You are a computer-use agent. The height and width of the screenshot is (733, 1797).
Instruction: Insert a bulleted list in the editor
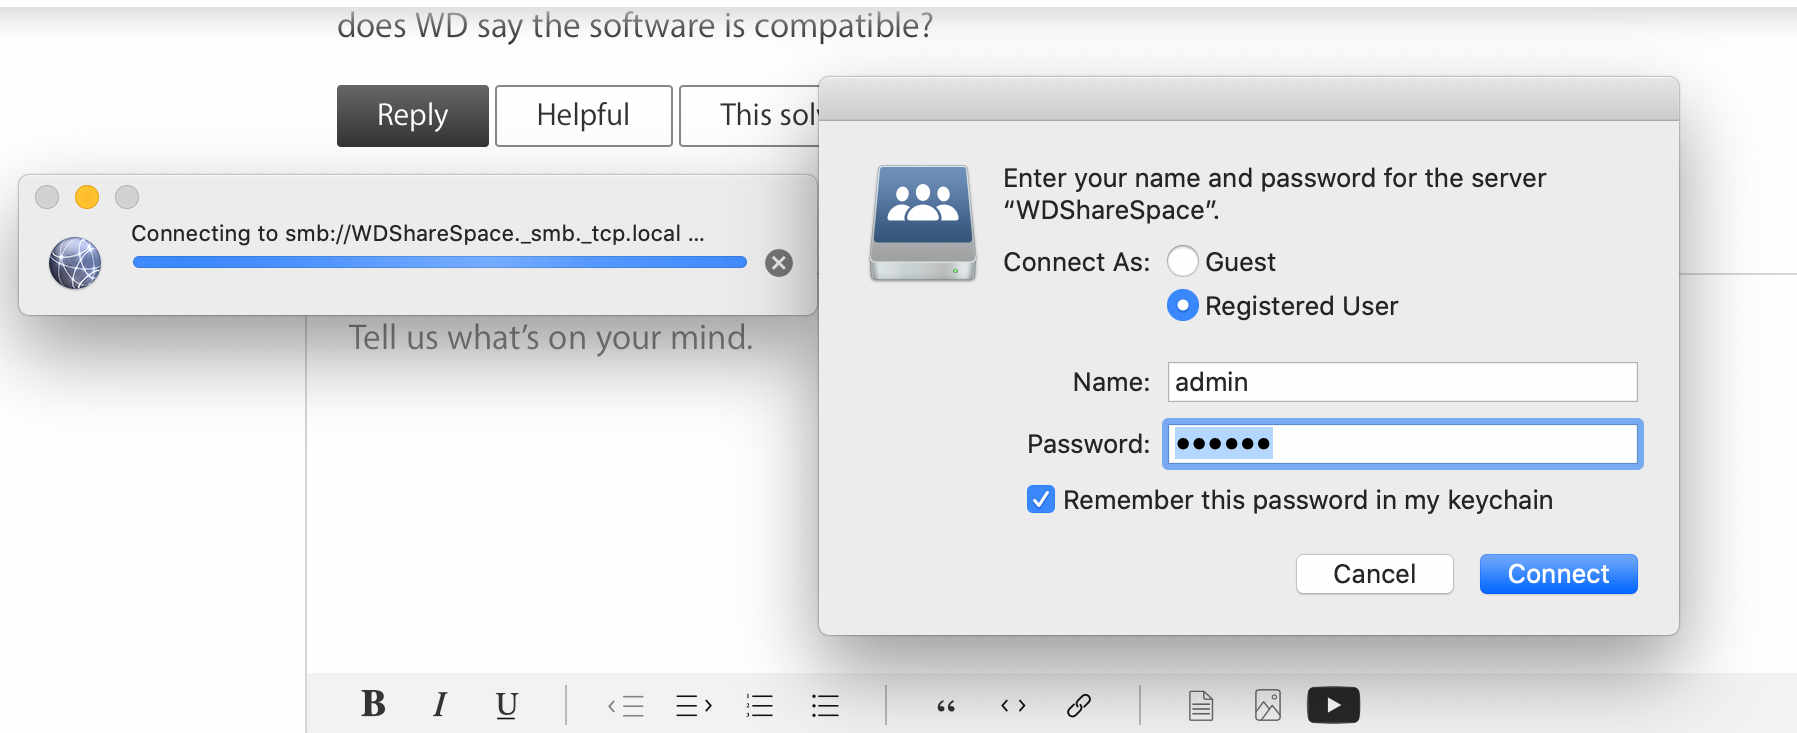(825, 706)
